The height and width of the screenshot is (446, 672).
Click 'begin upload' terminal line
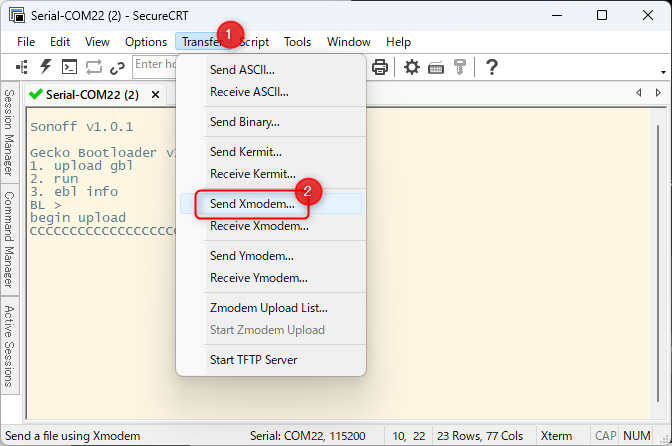pos(78,218)
